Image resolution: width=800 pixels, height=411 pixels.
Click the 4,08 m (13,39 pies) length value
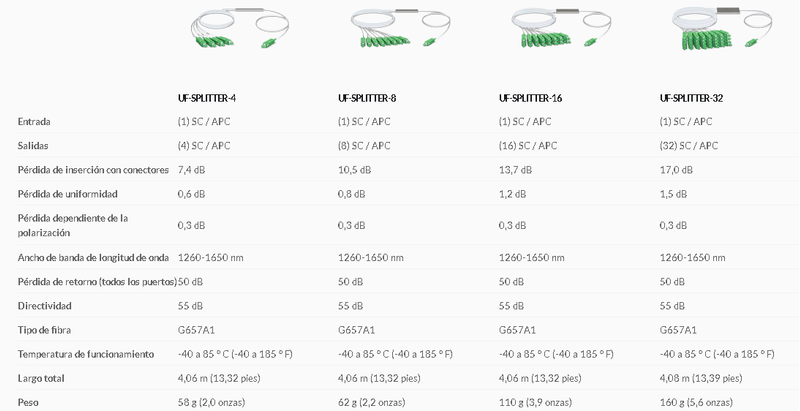tap(701, 379)
